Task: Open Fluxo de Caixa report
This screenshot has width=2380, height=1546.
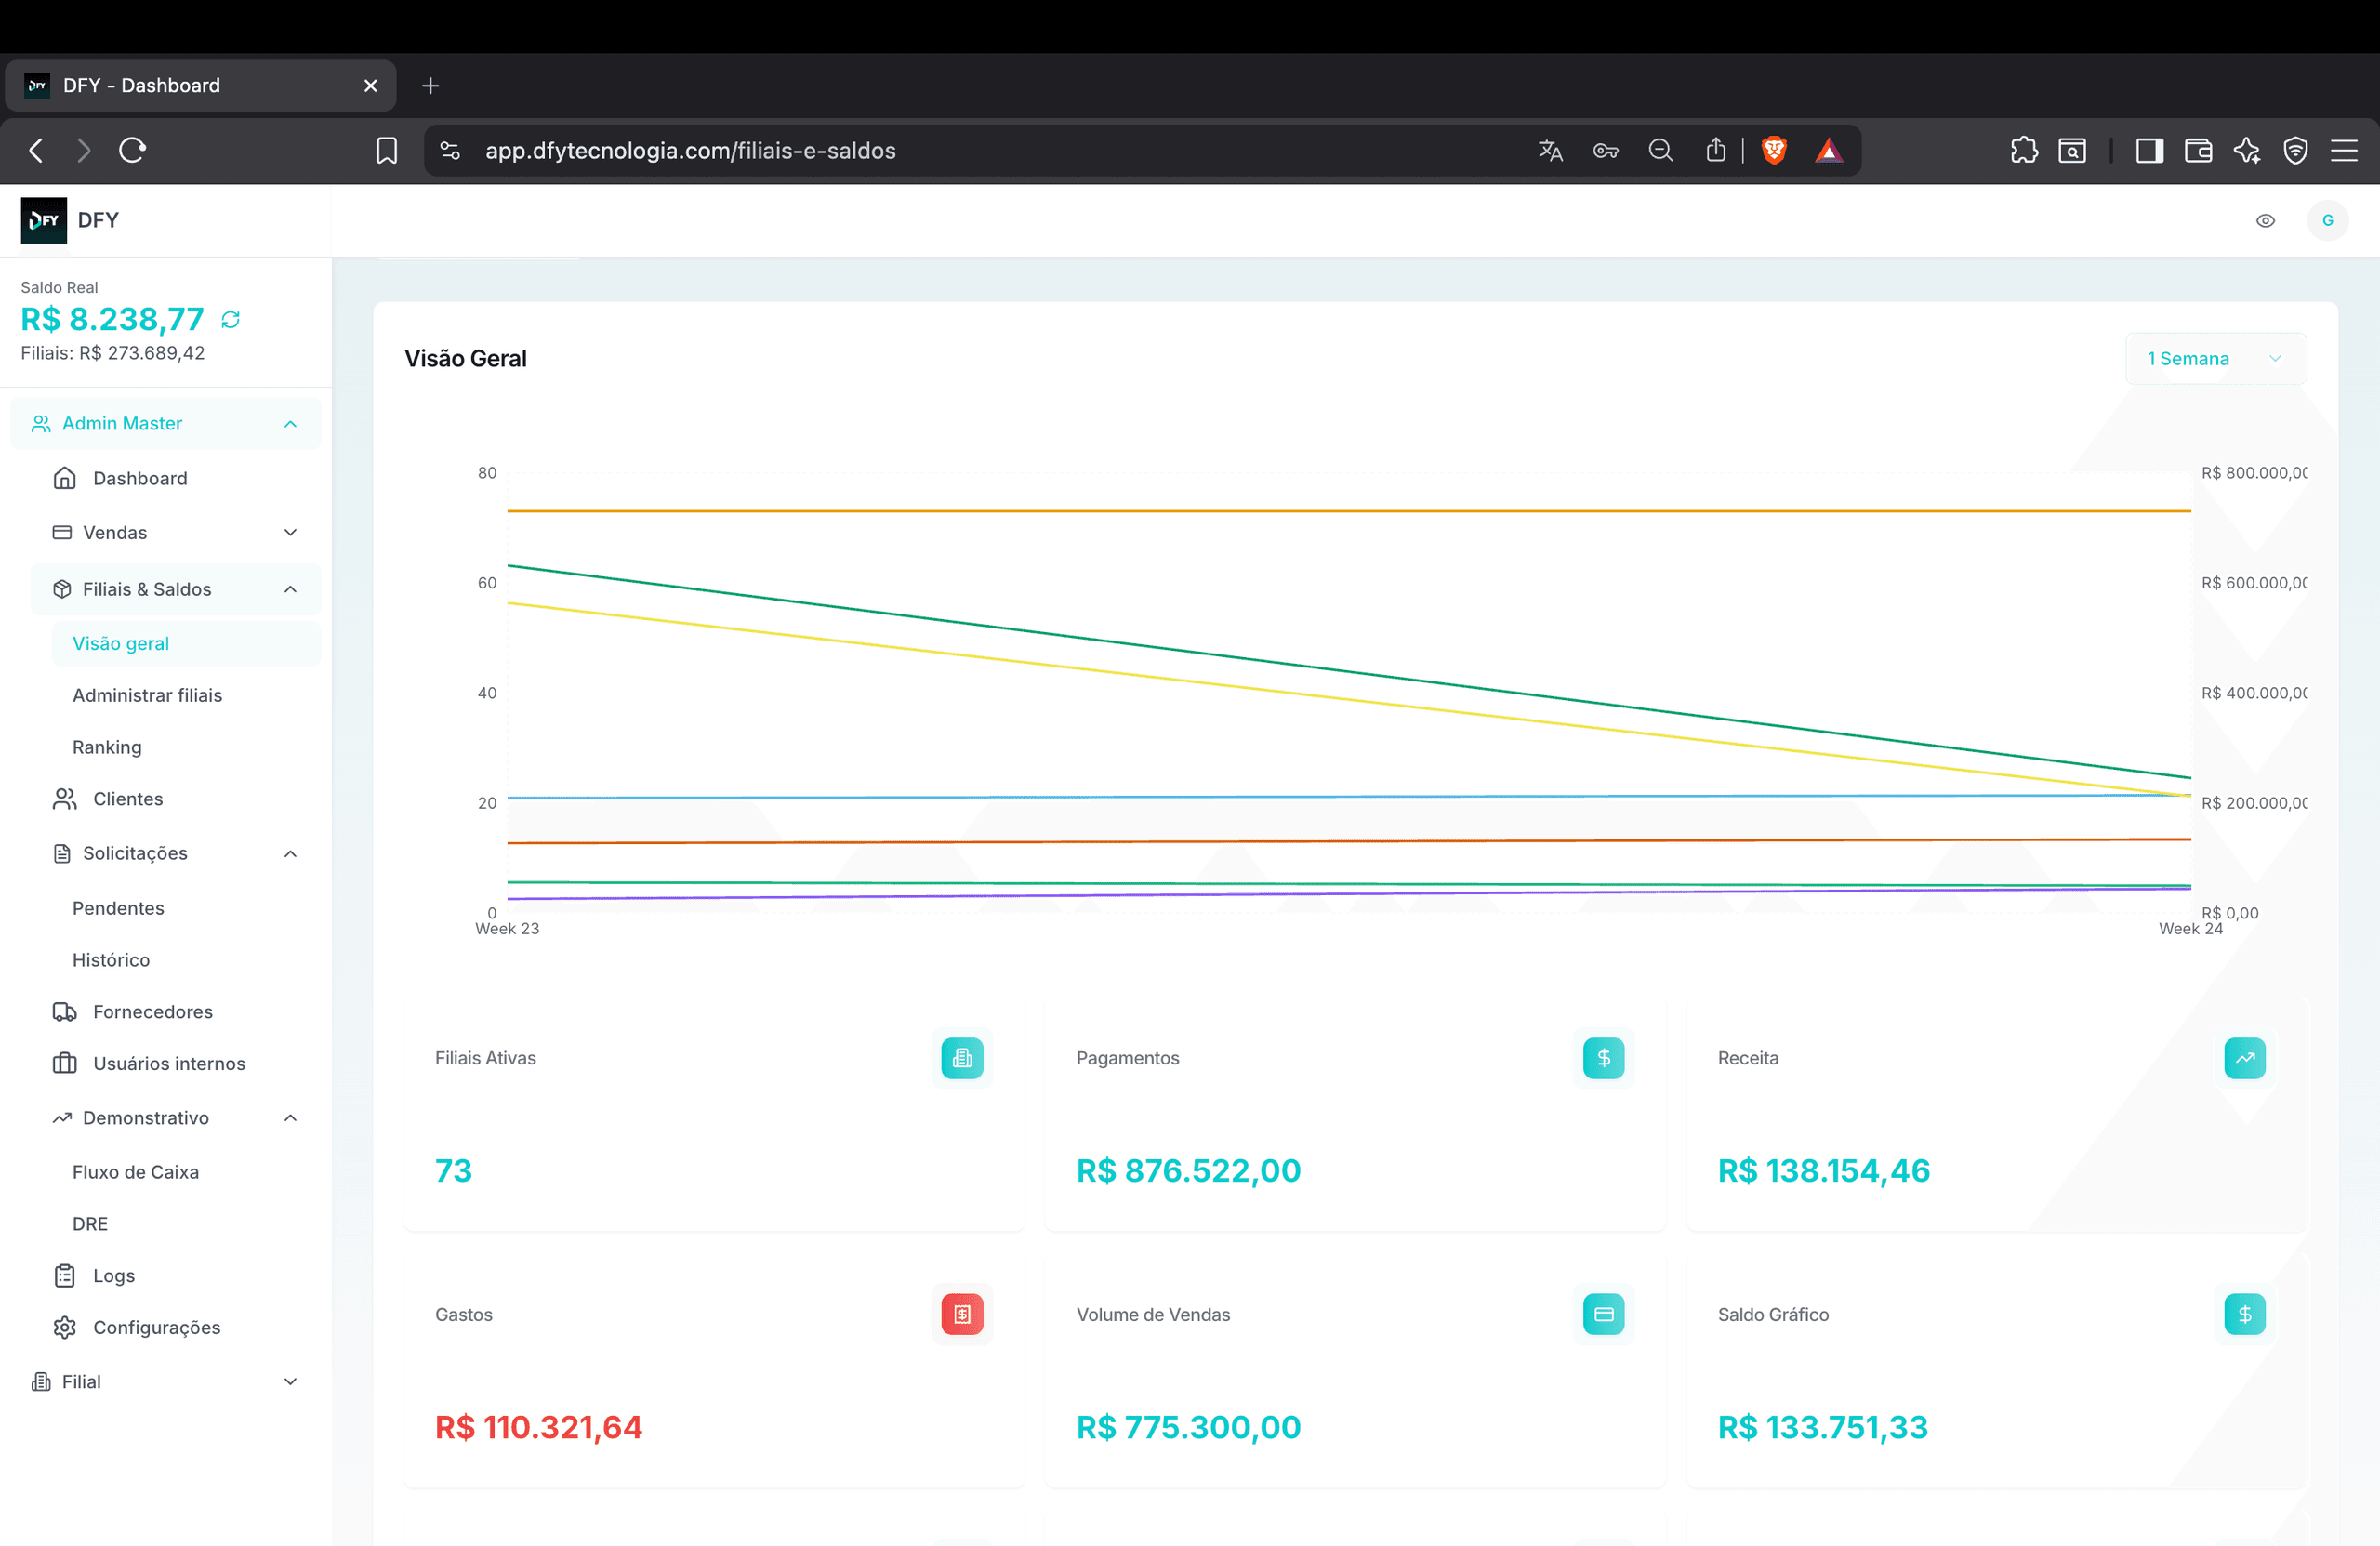Action: (135, 1172)
